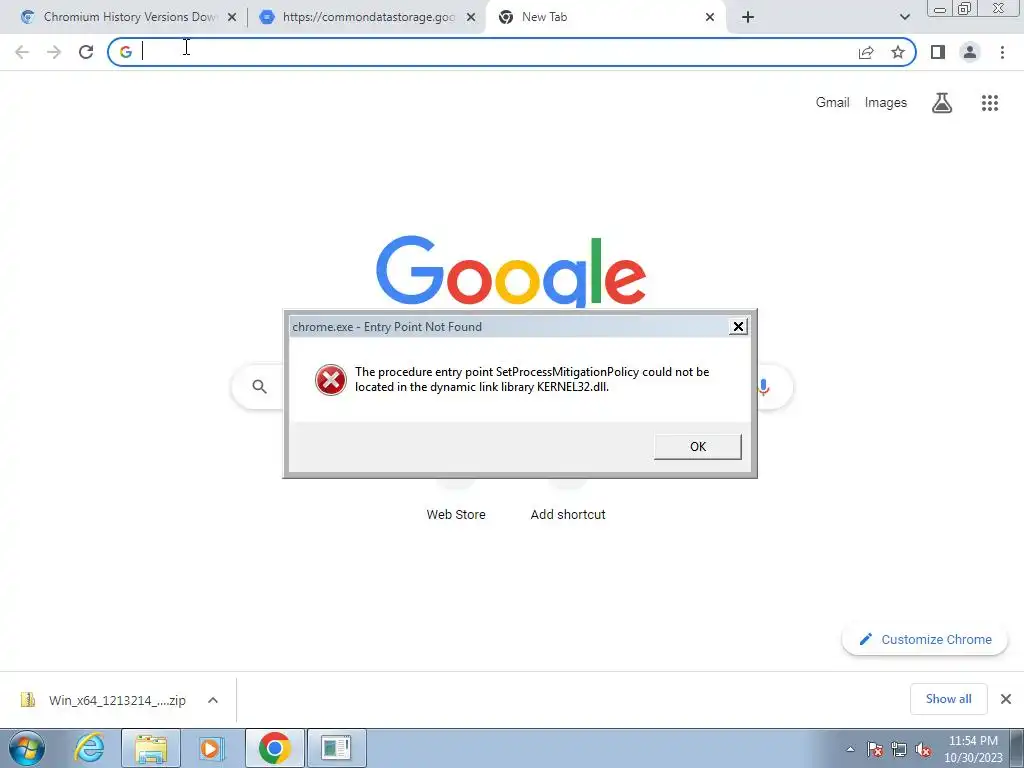Click Show all downloads
Viewport: 1024px width, 768px height.
[948, 699]
